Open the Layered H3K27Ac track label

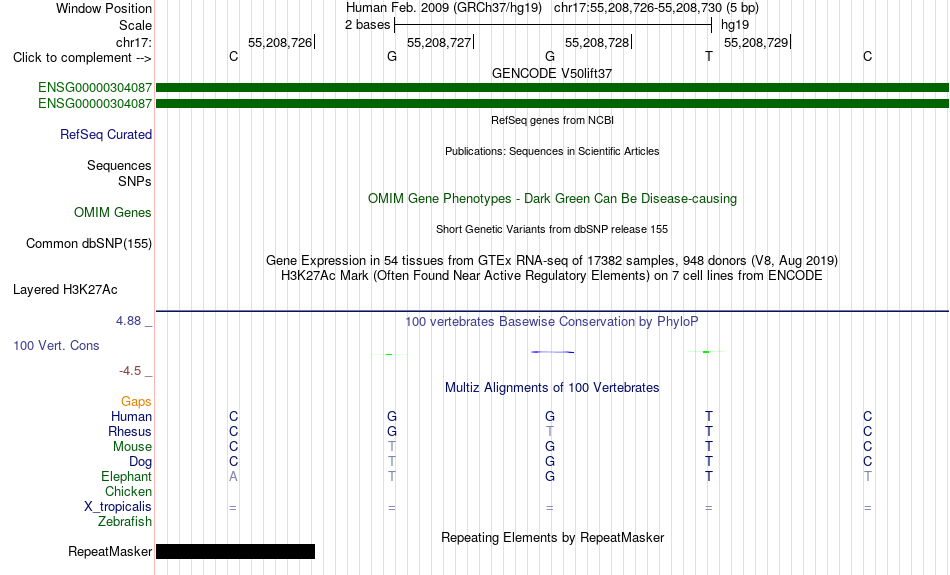65,290
